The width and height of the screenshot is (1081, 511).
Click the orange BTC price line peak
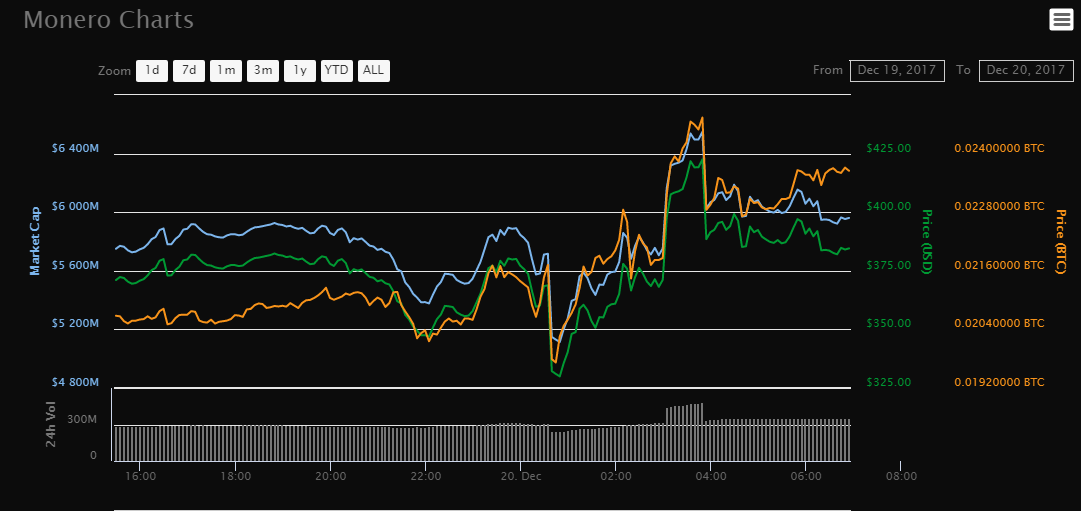[702, 118]
